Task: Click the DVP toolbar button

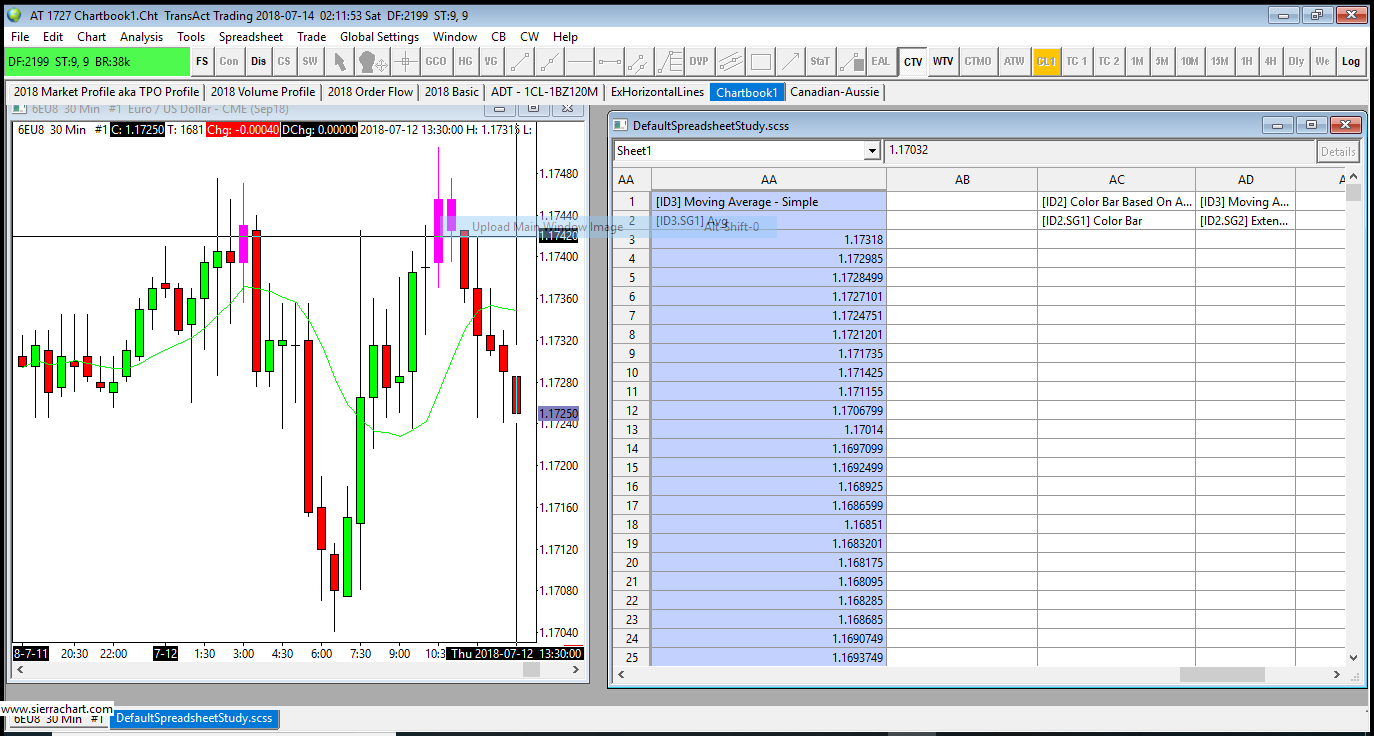Action: point(699,61)
